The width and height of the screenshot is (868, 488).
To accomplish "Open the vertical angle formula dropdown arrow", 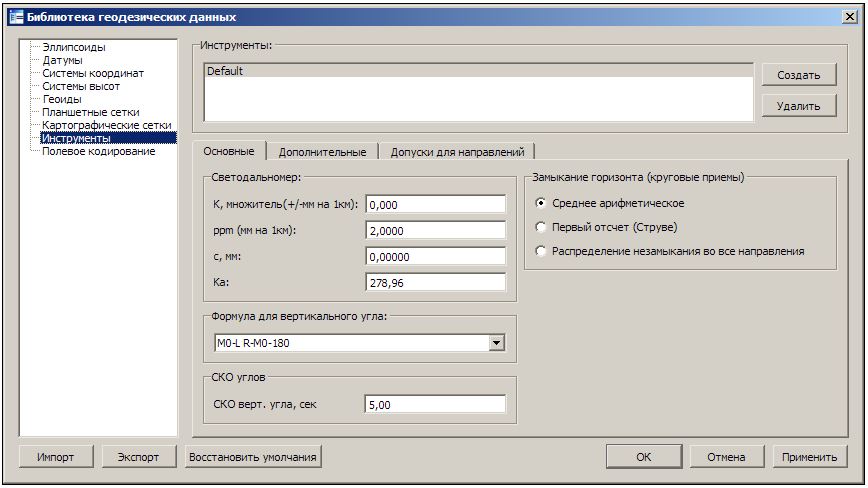I will pyautogui.click(x=497, y=343).
